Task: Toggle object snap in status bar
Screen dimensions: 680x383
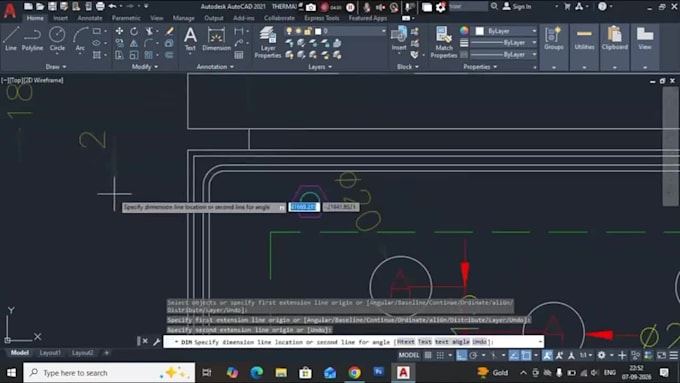Action: (526, 355)
